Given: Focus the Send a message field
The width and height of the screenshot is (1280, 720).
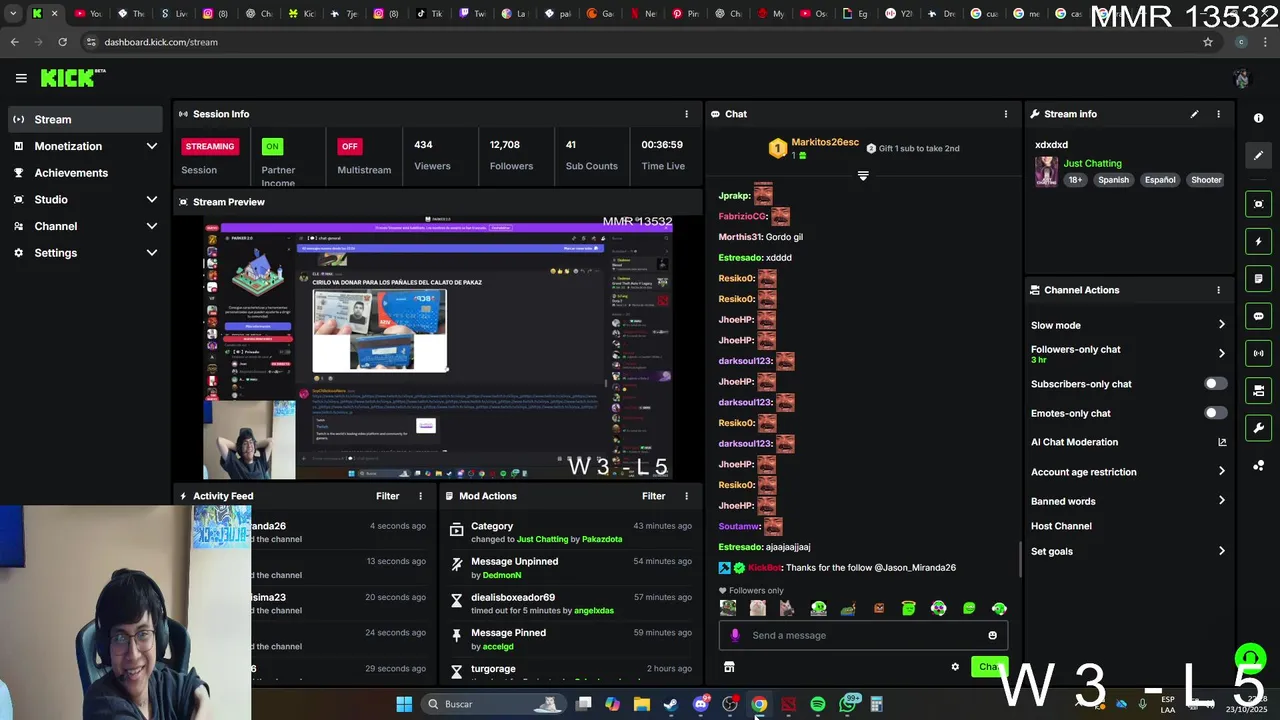Looking at the screenshot, I should 863,635.
